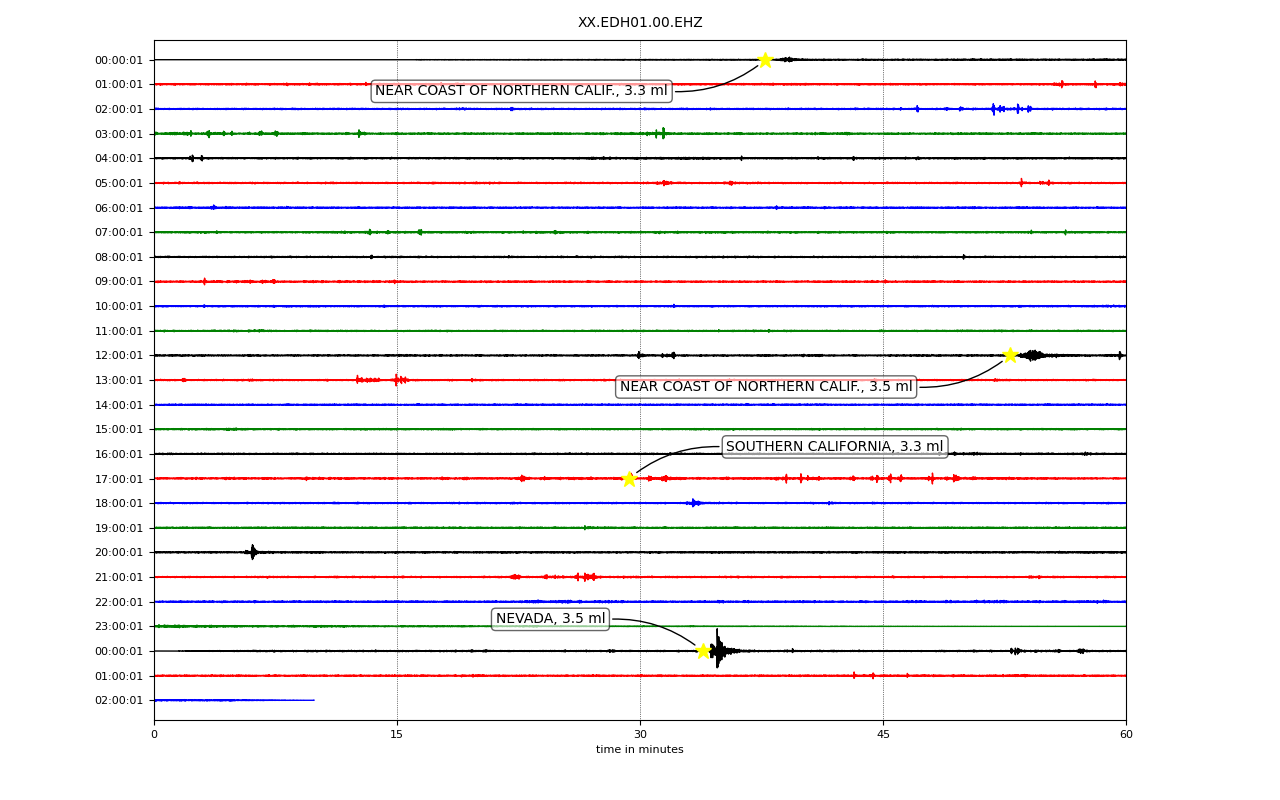Click the 45 tick label on the time axis

(883, 734)
